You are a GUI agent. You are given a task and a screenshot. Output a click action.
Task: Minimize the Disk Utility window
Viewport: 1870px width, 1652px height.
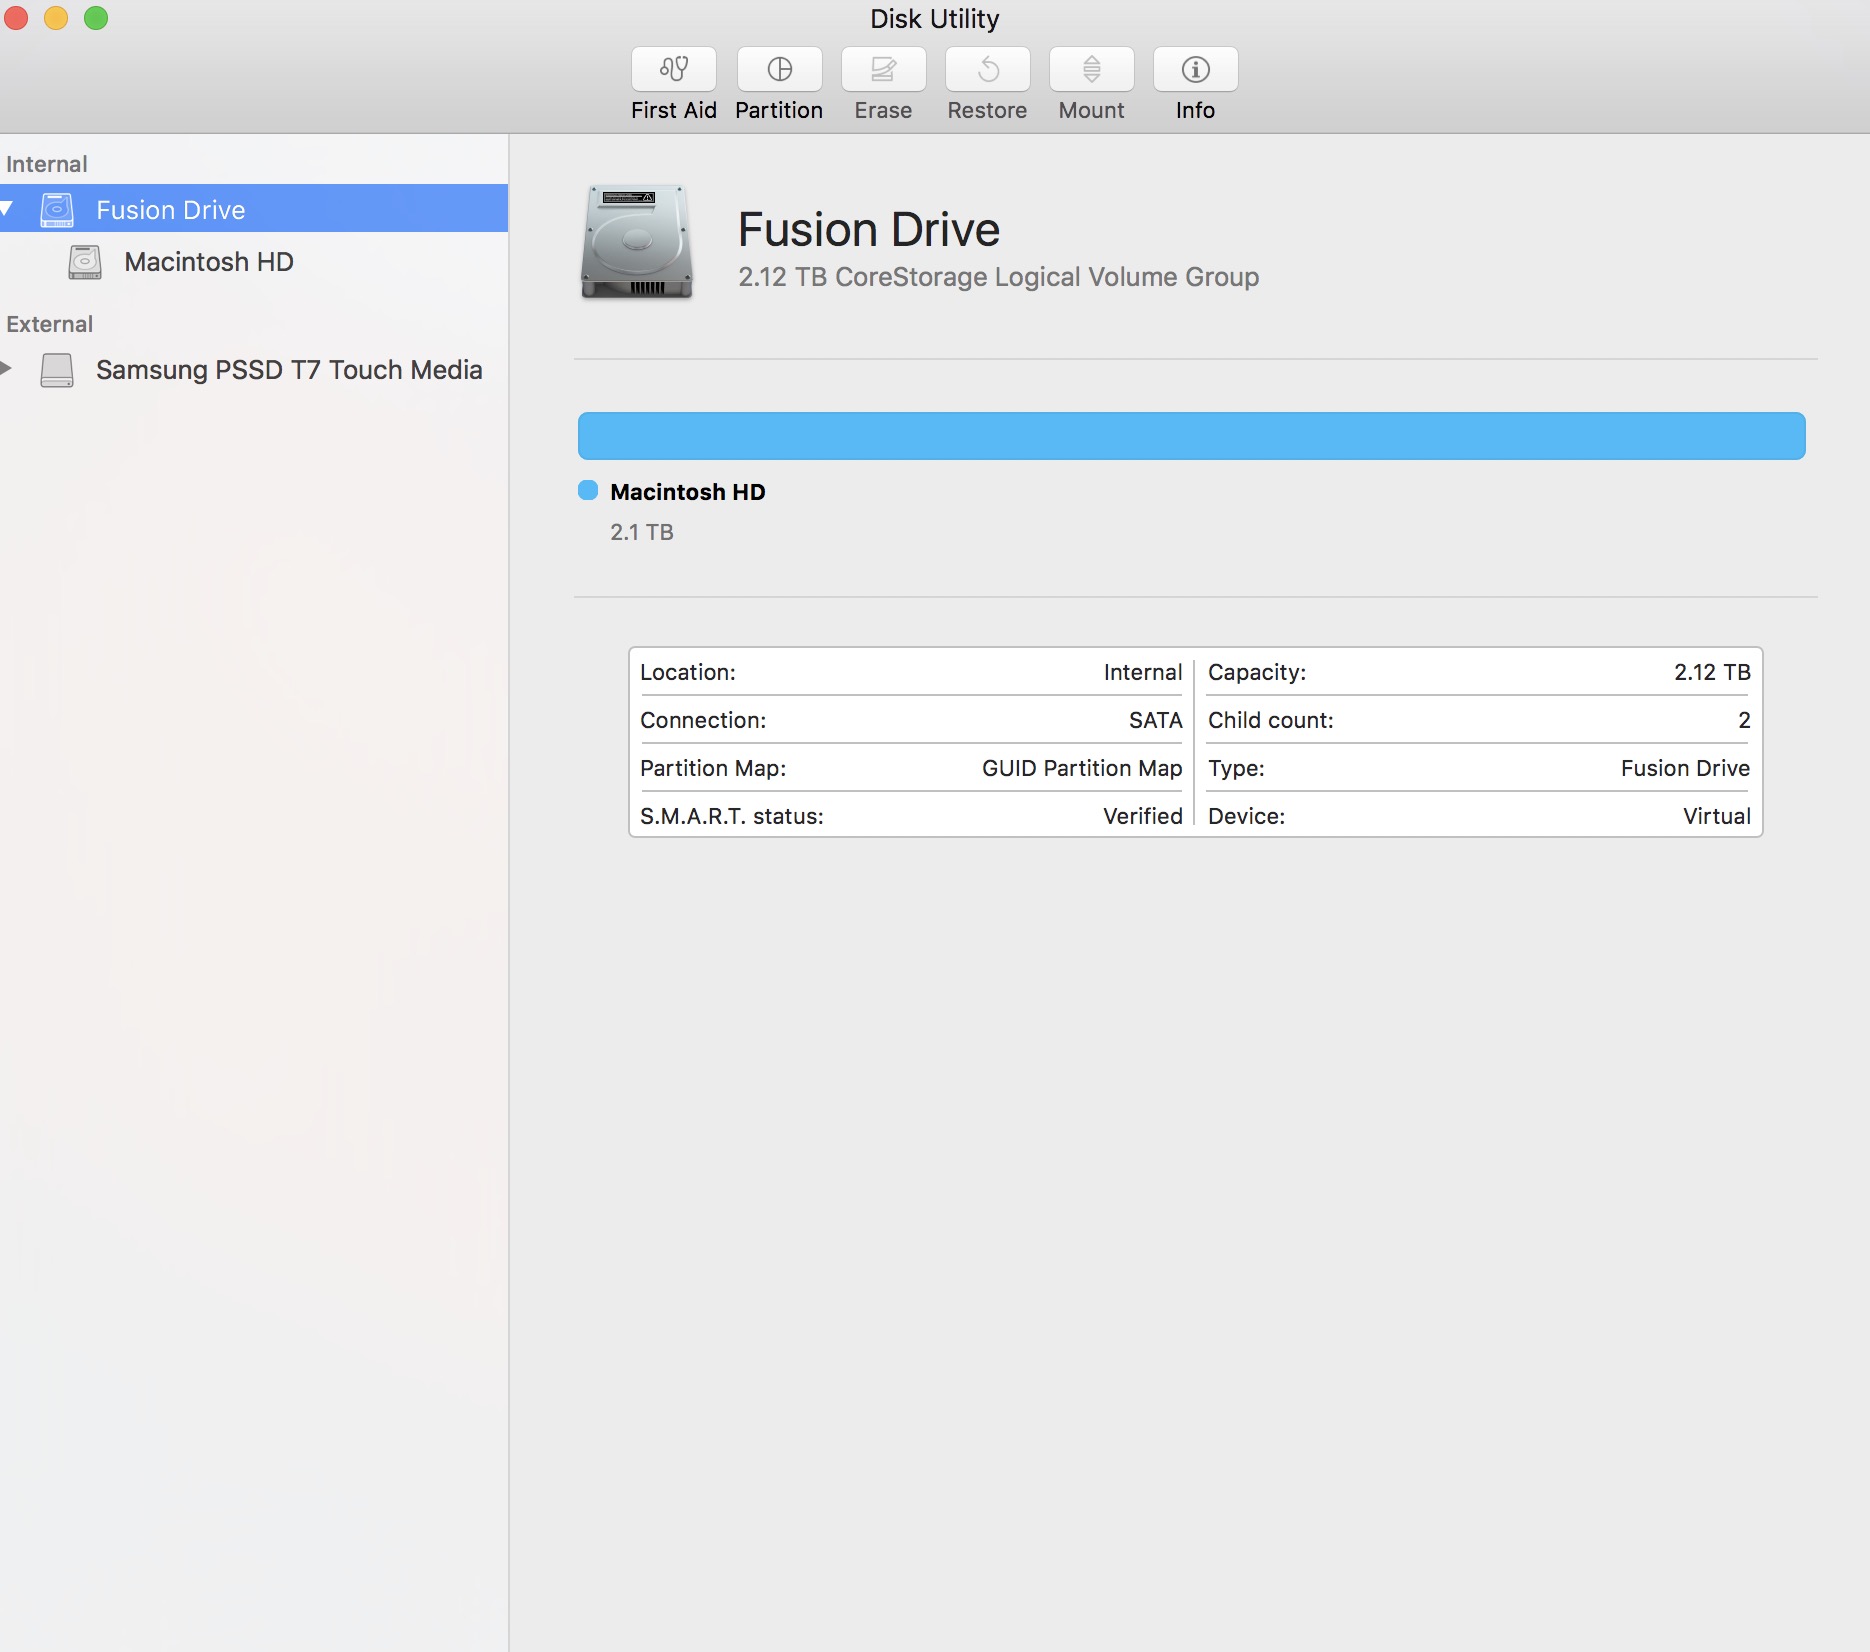click(x=56, y=18)
